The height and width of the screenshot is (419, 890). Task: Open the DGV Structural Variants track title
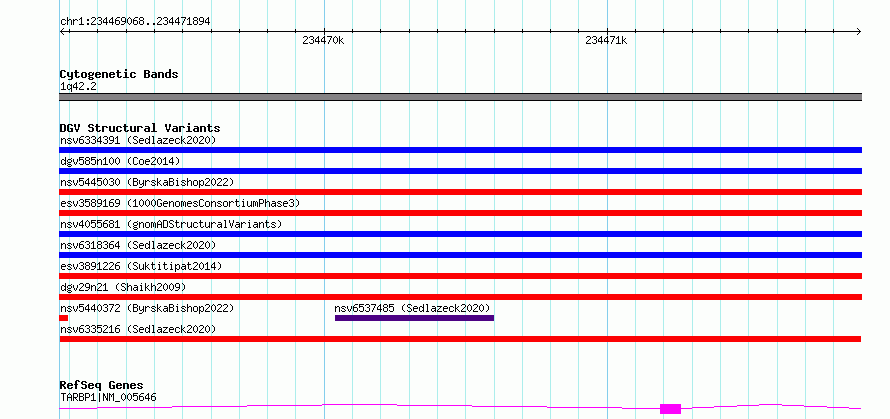pyautogui.click(x=140, y=128)
